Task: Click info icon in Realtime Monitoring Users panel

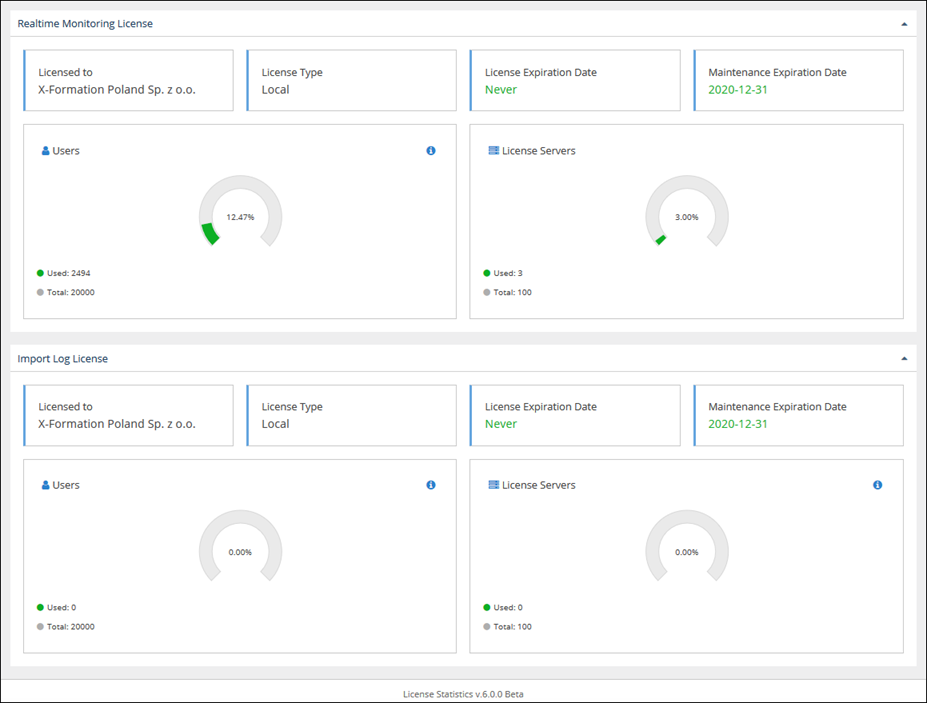Action: coord(431,151)
